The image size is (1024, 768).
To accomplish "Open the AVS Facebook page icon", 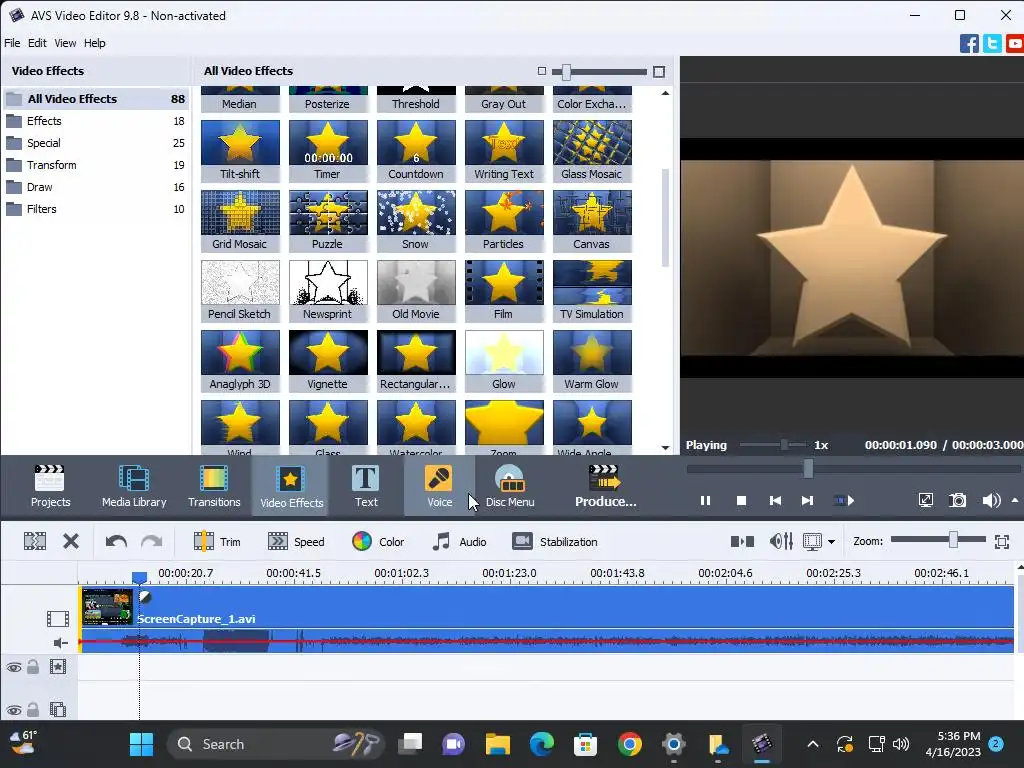I will pyautogui.click(x=969, y=44).
